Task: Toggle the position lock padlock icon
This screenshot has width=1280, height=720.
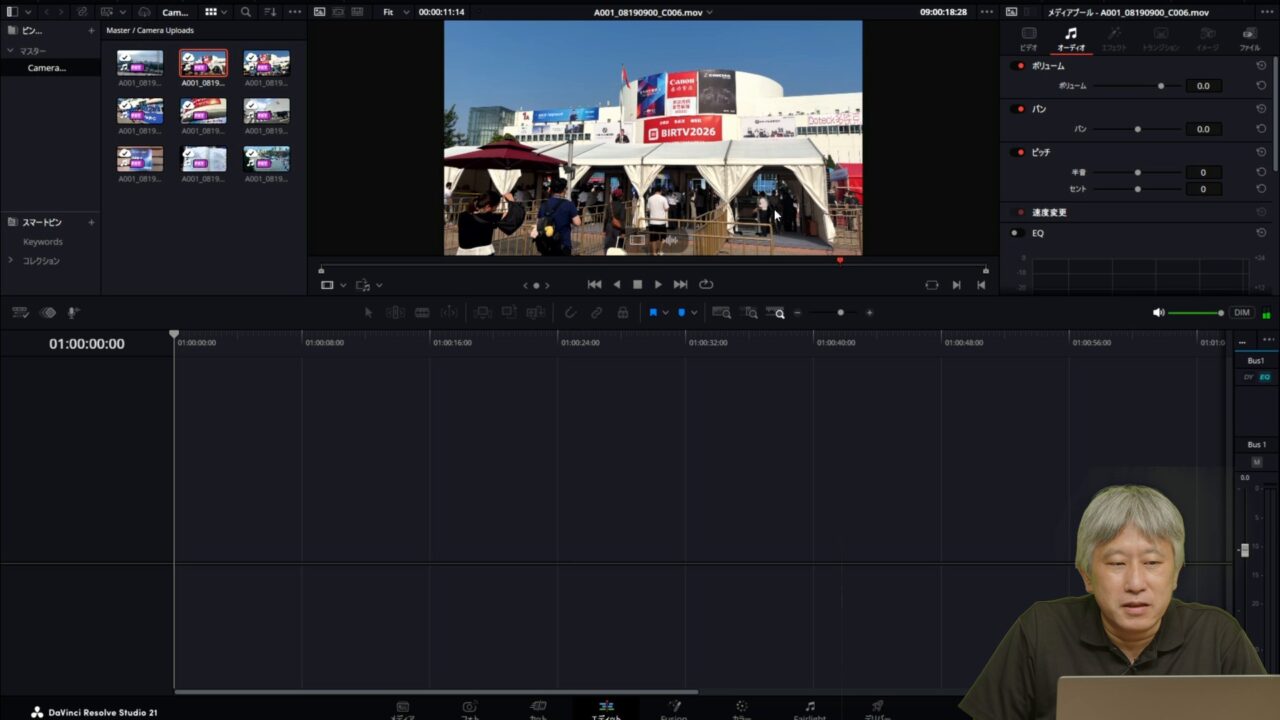Action: pos(622,312)
